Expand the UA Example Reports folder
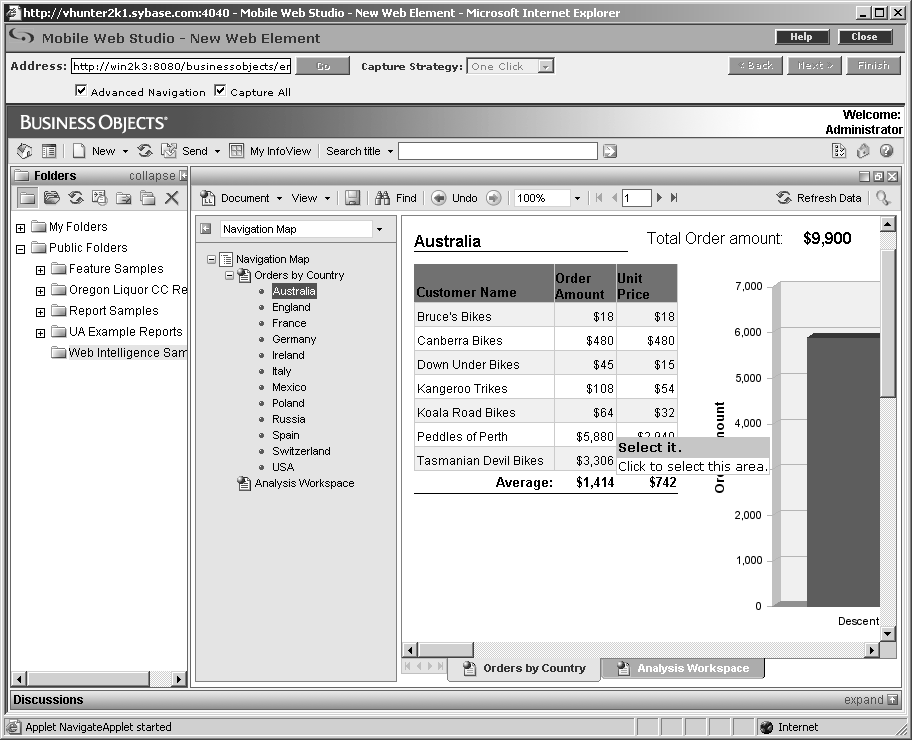 coord(40,333)
